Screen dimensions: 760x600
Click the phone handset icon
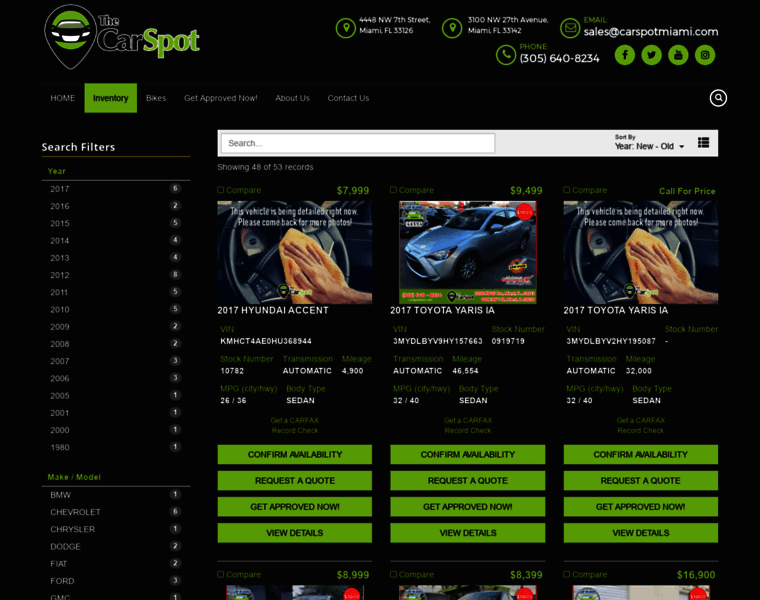pyautogui.click(x=506, y=55)
